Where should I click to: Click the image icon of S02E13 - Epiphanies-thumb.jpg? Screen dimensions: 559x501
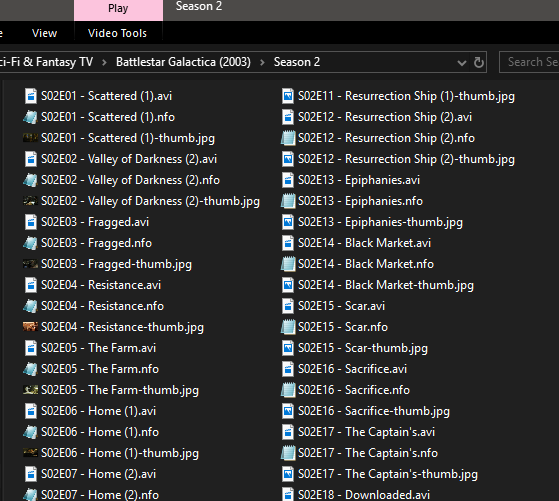(288, 222)
